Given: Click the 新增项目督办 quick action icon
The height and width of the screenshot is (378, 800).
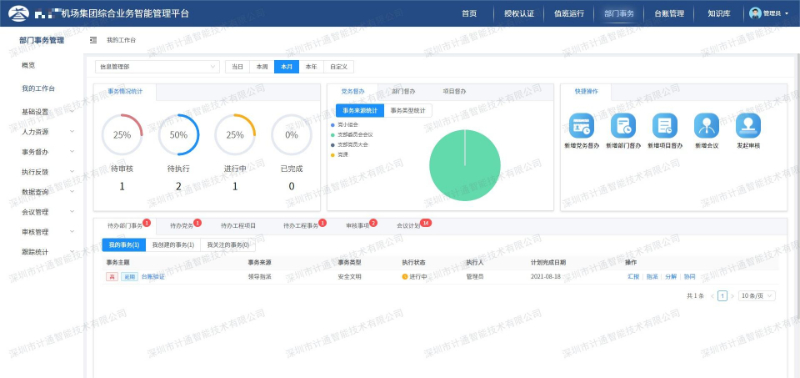Looking at the screenshot, I should click(665, 125).
